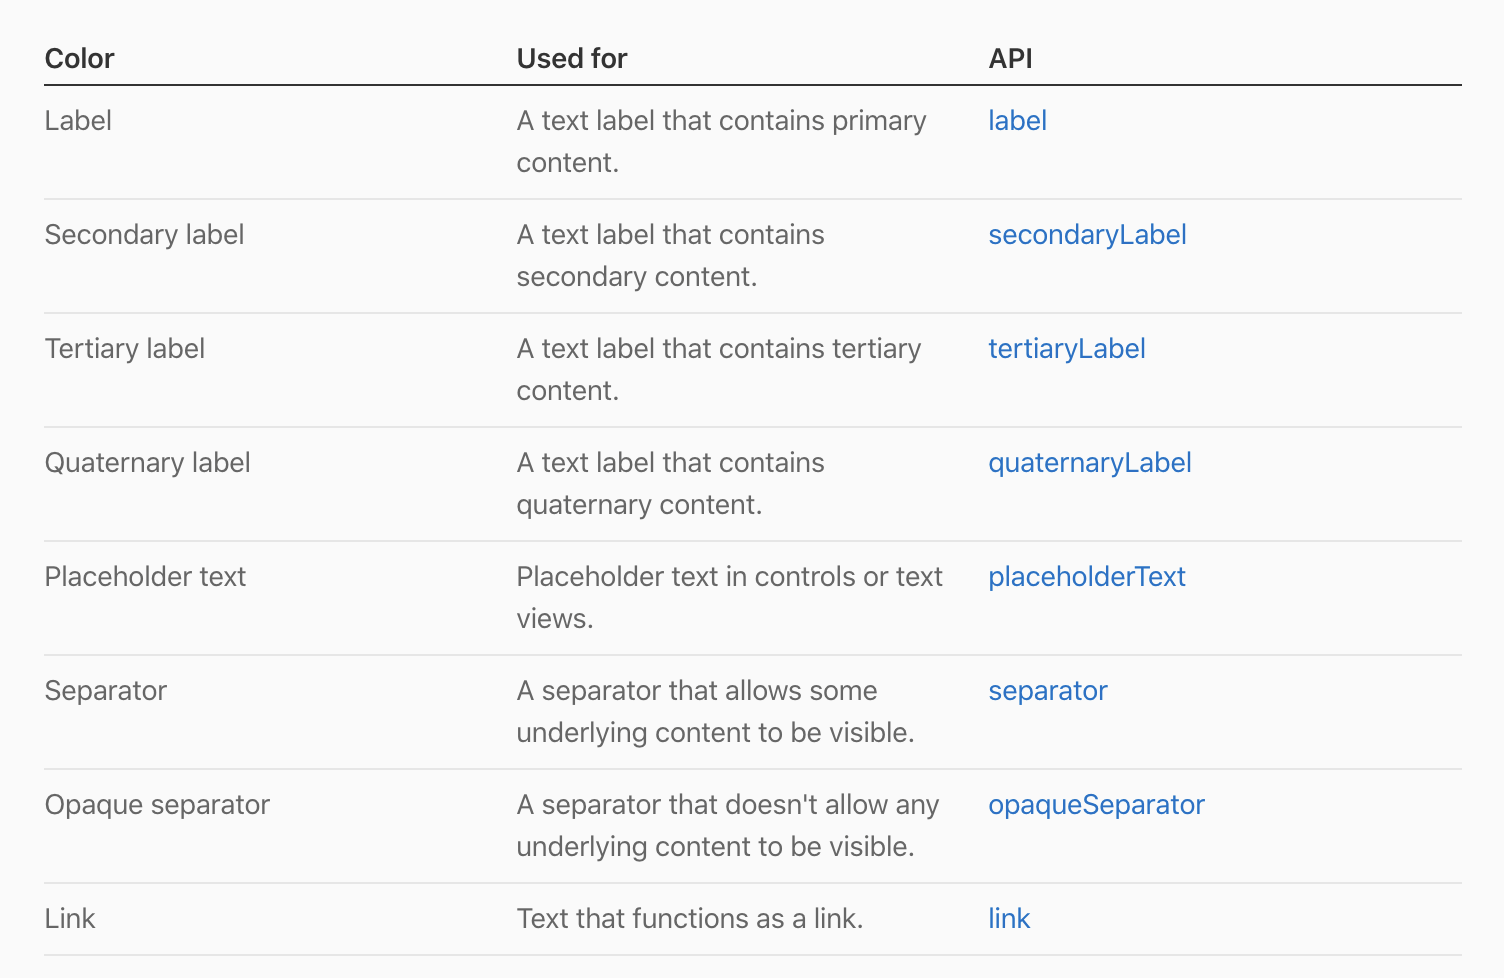Click the Quaternary label row name
1504x978 pixels.
click(x=147, y=463)
